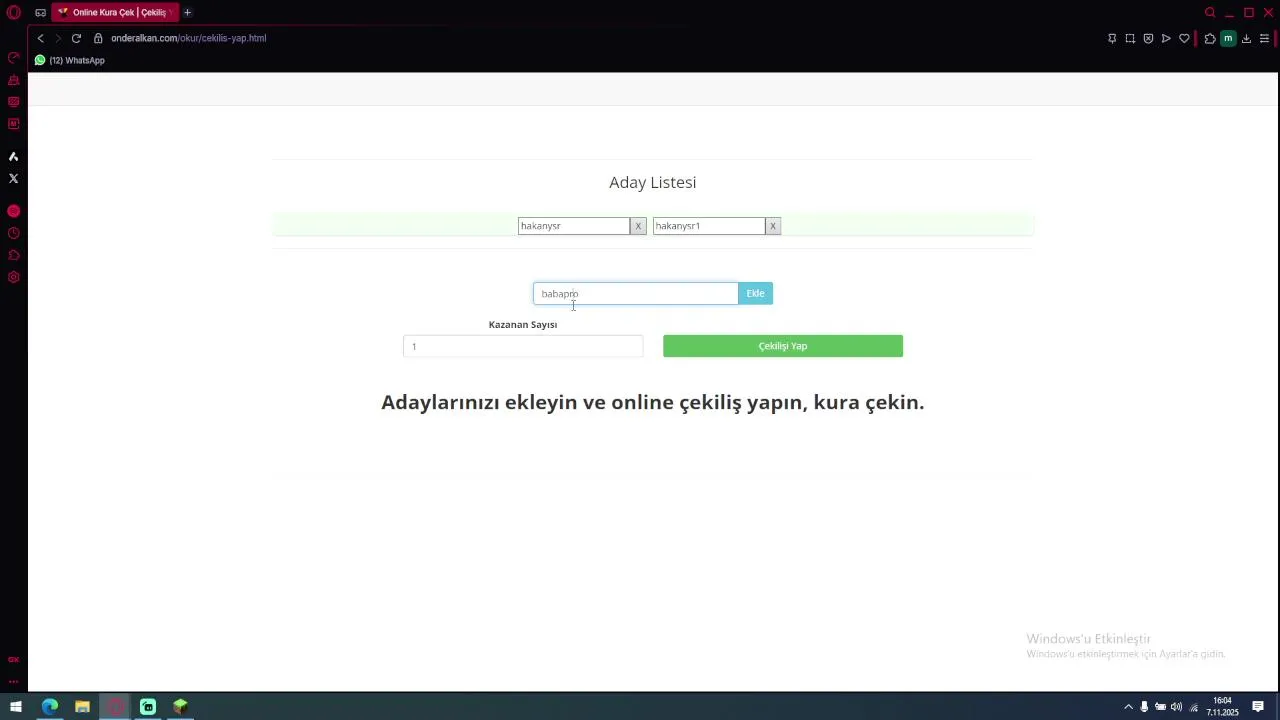The width and height of the screenshot is (1280, 720).
Task: Click the hakanysr candidate field
Action: click(574, 226)
